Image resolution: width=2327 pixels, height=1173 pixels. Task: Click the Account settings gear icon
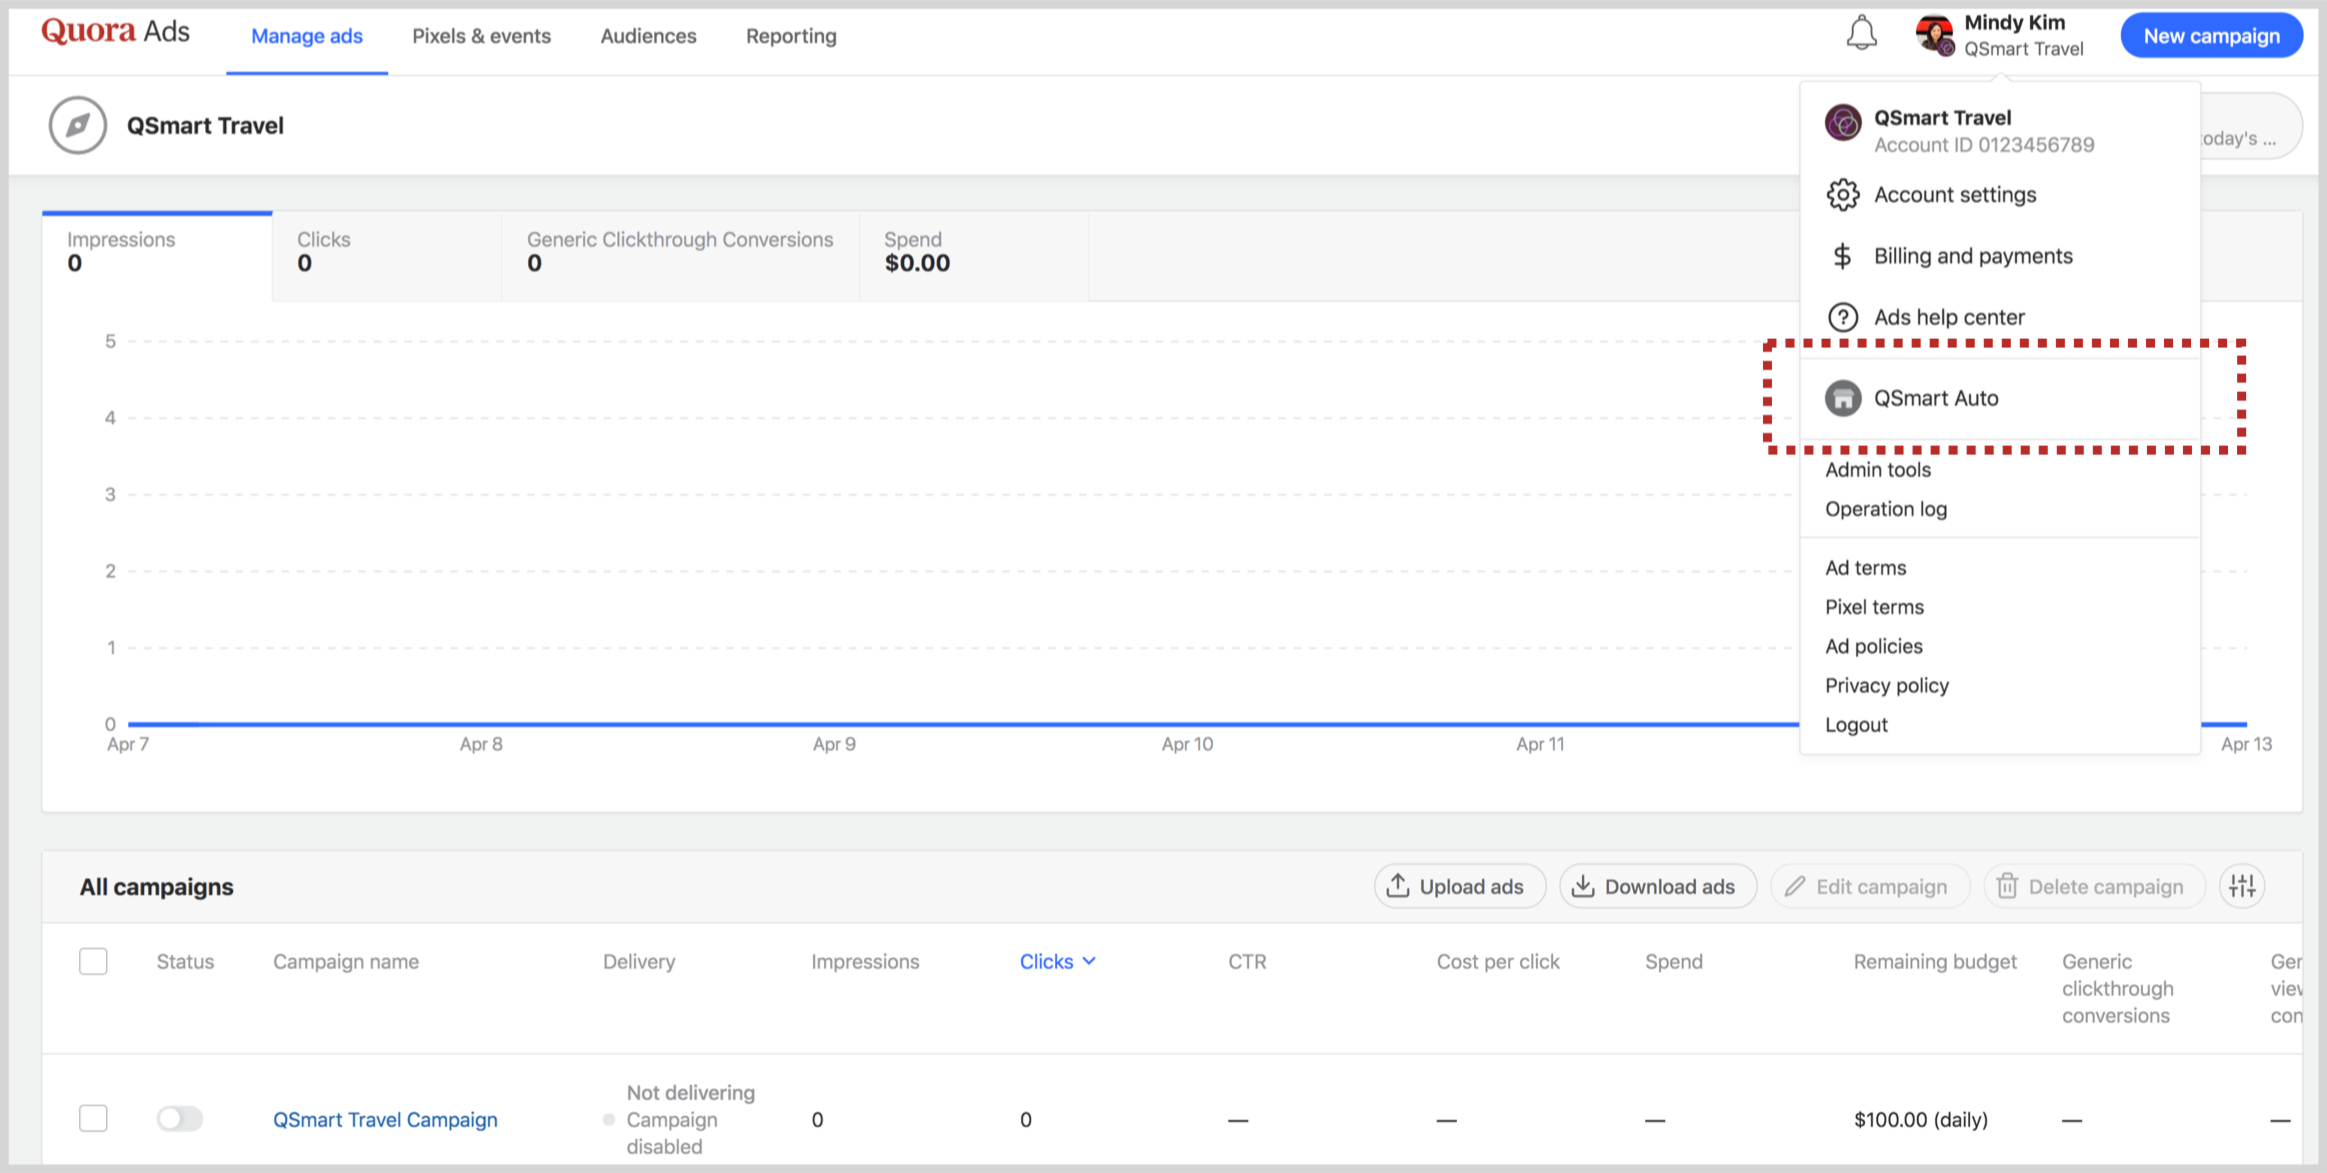[1842, 195]
